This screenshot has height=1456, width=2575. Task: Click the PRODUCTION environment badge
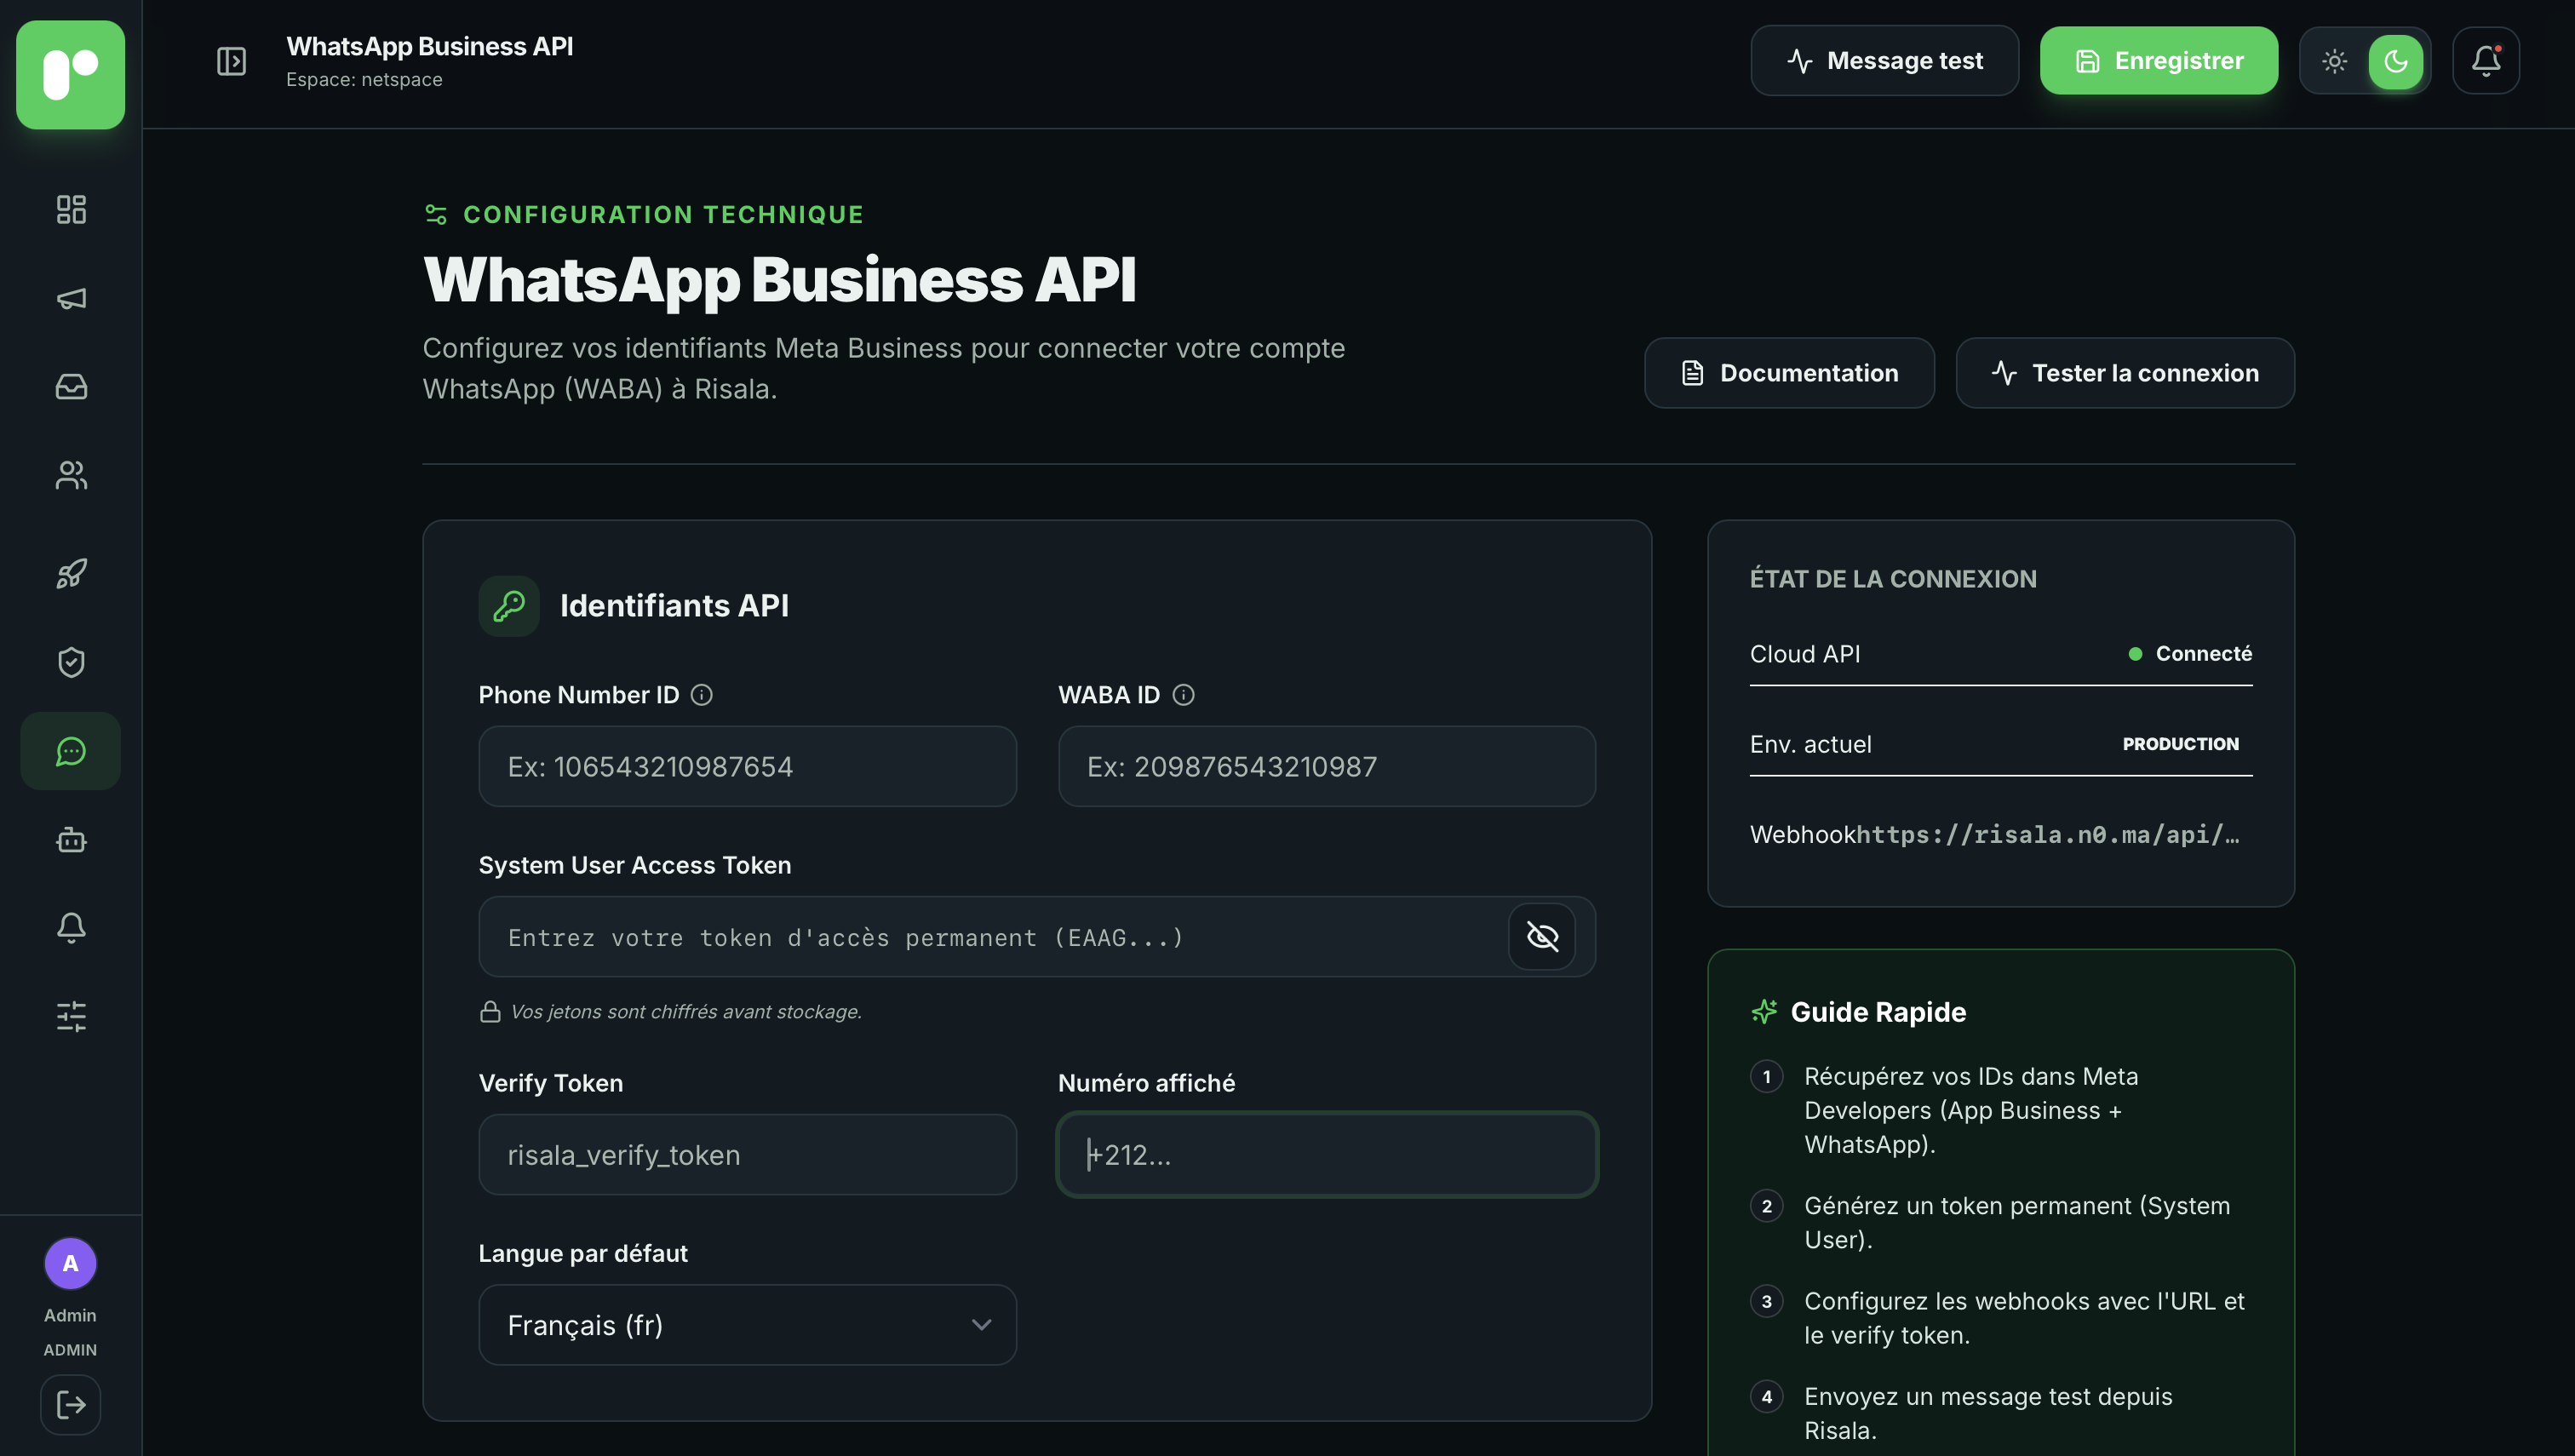click(2181, 744)
